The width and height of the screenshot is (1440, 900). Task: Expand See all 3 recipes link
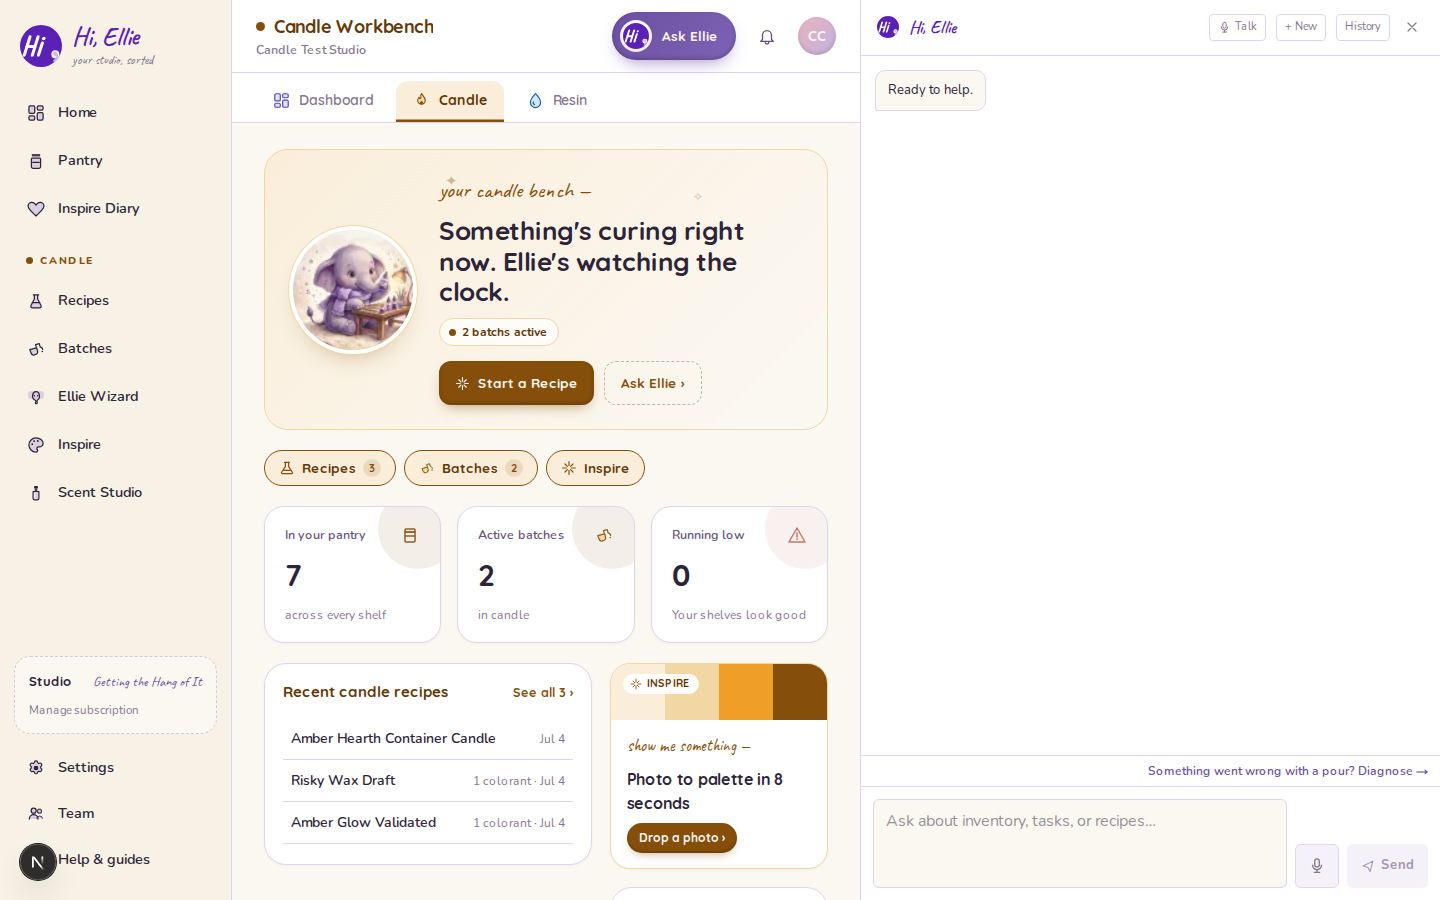[543, 692]
